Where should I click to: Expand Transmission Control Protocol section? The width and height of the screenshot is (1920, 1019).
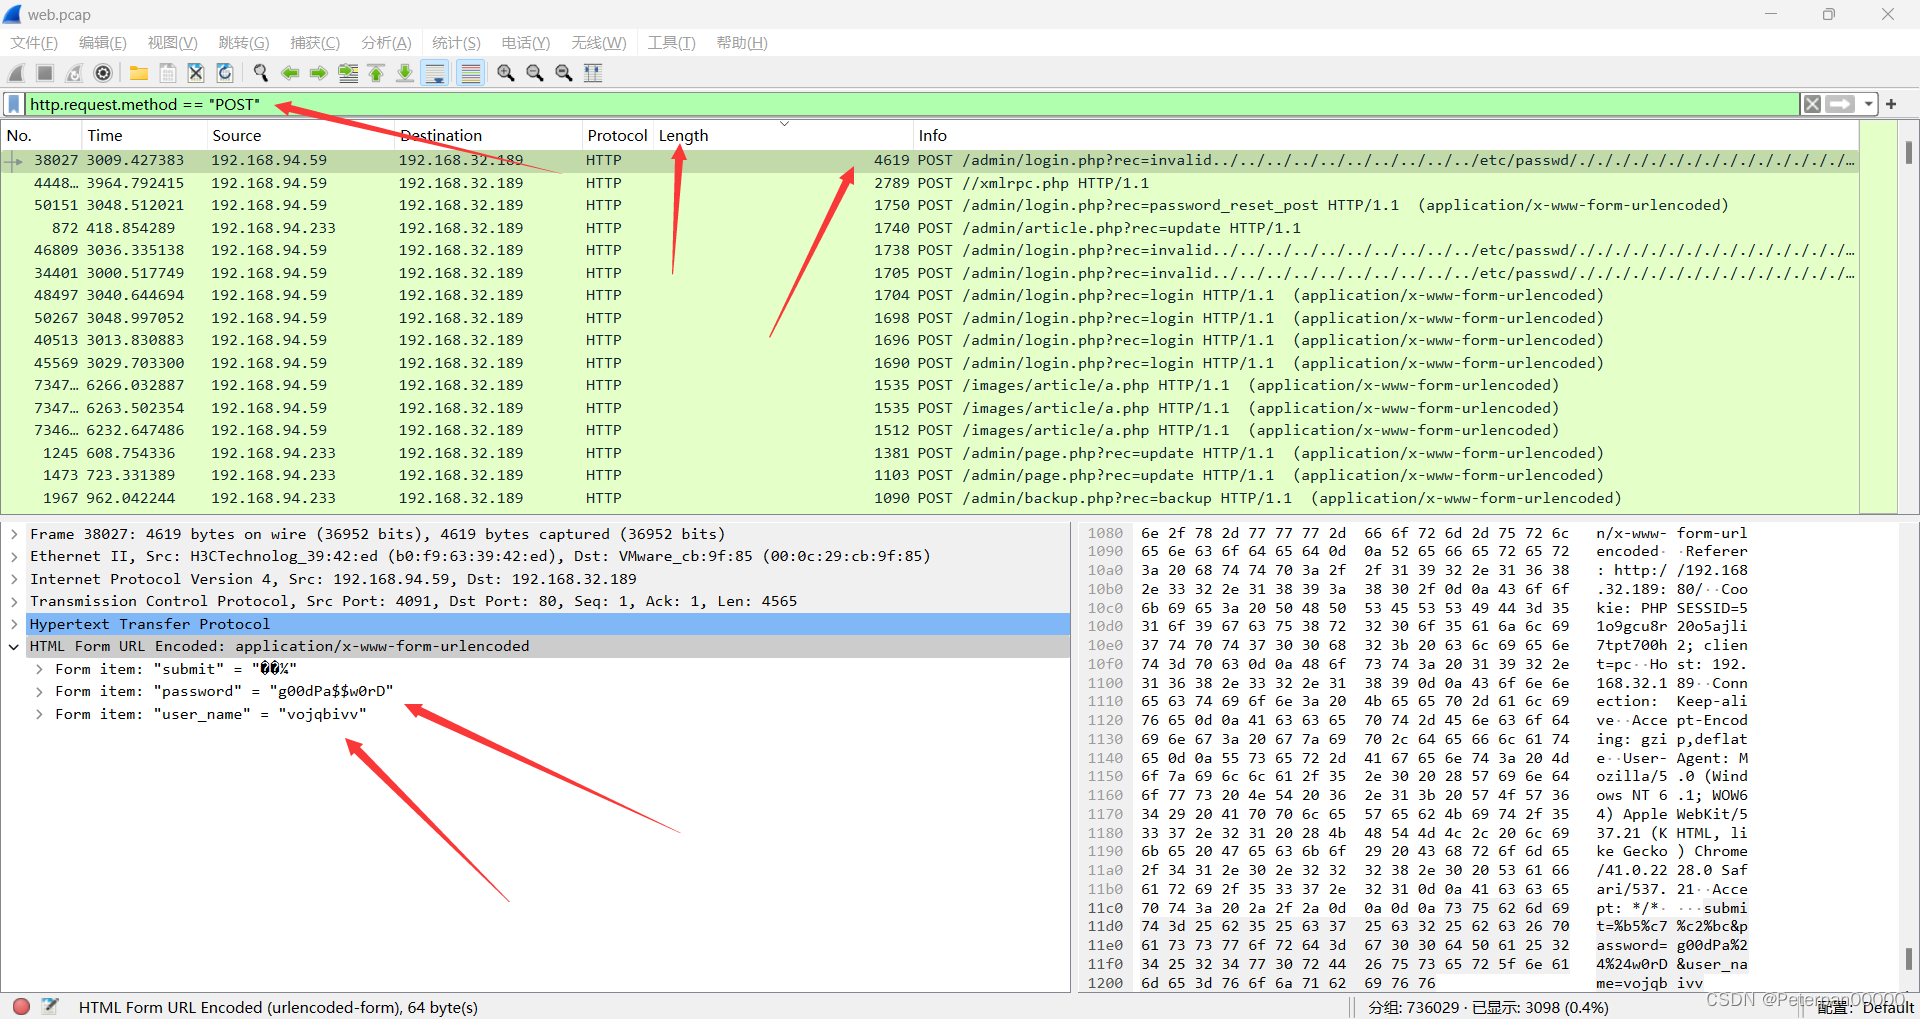pos(14,601)
